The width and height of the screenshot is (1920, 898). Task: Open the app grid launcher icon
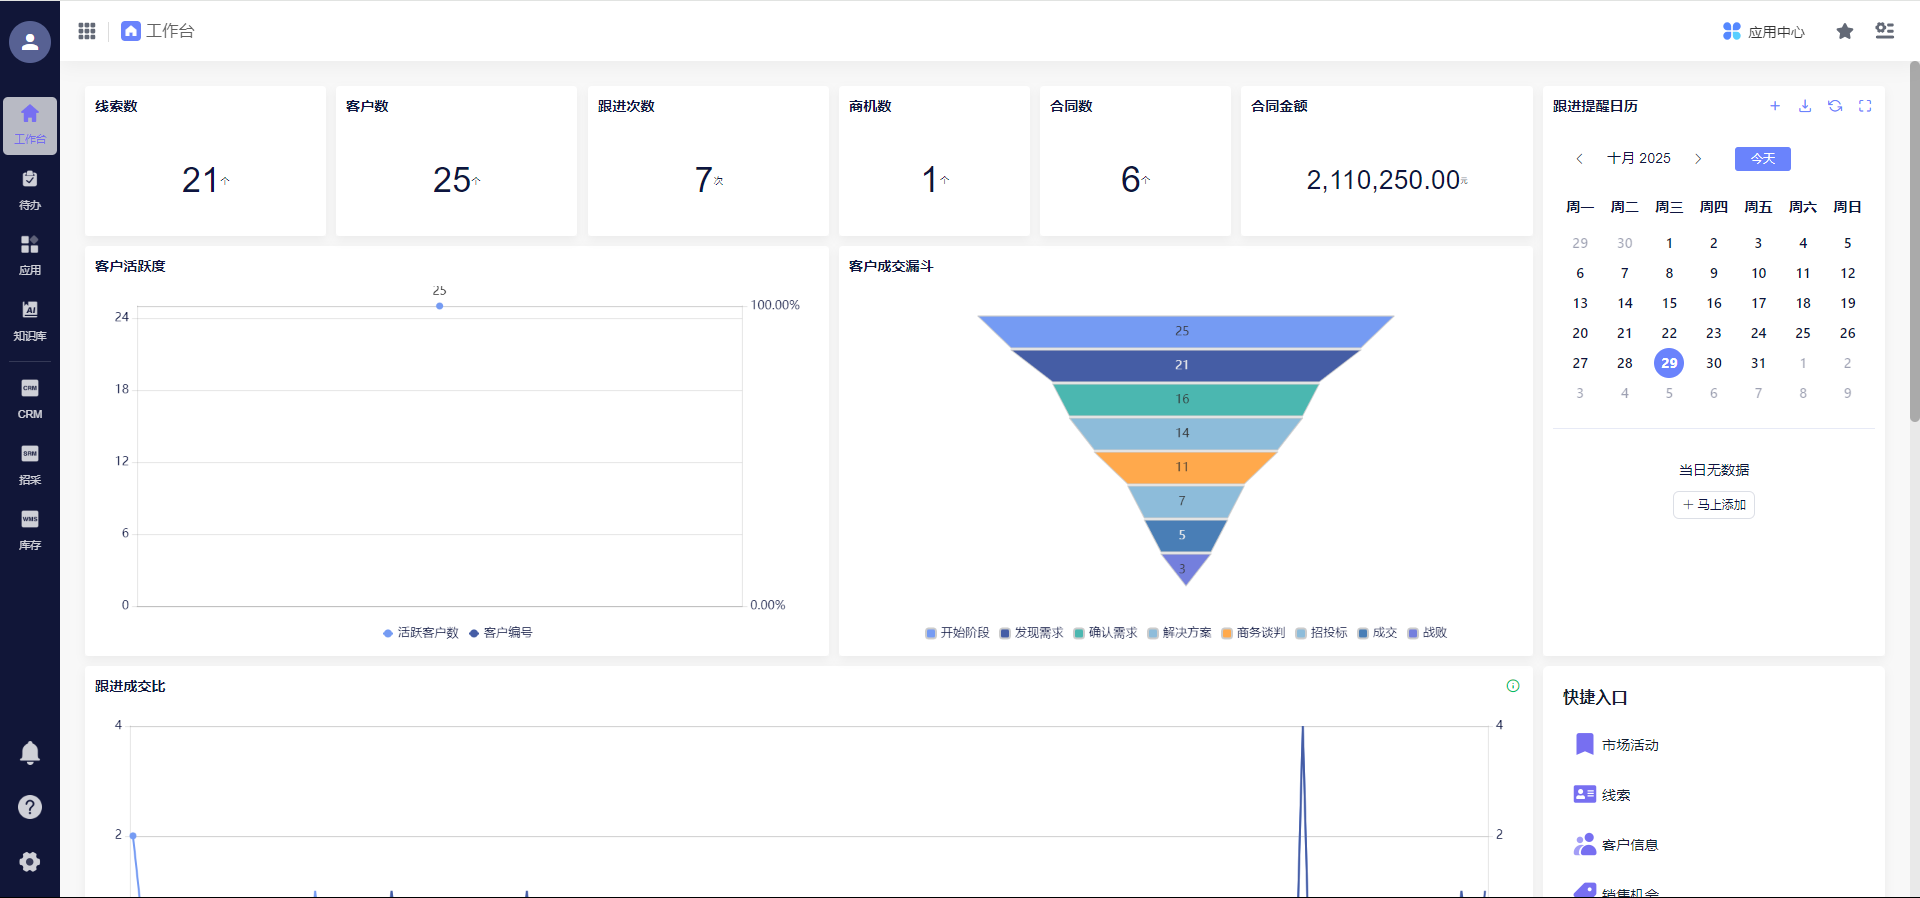[x=87, y=31]
